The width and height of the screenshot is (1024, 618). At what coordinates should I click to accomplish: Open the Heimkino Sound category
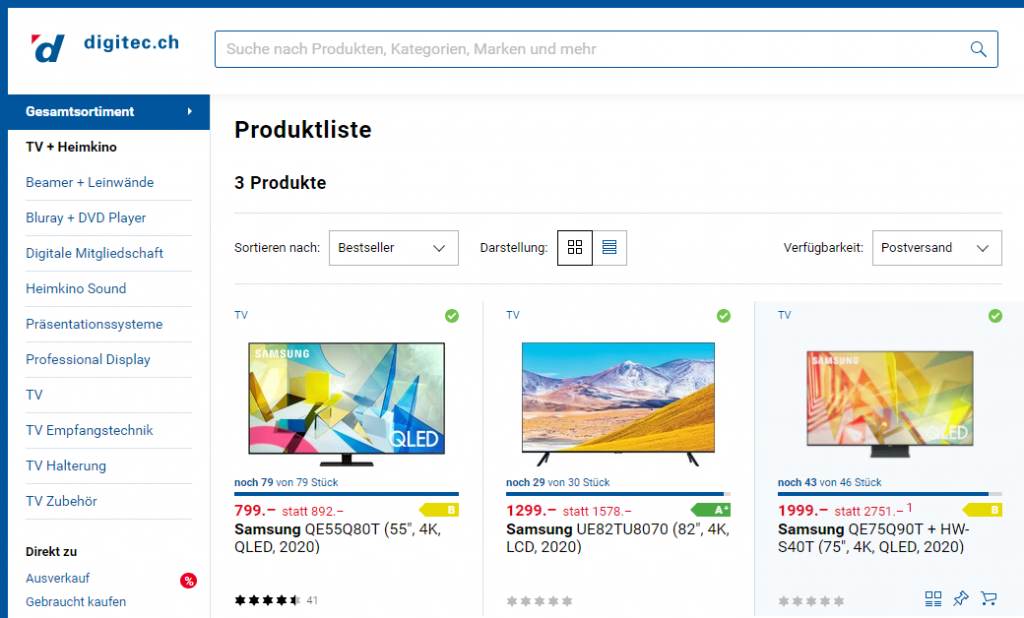coord(76,289)
